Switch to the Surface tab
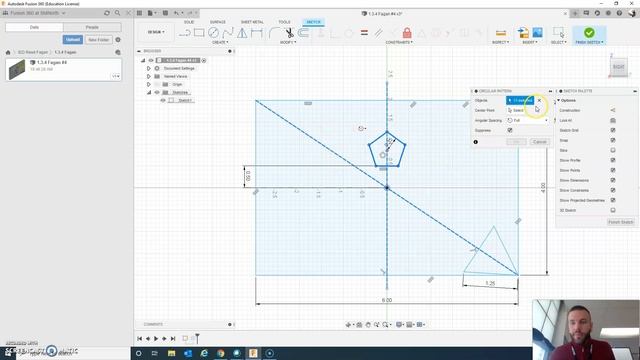This screenshot has width=640, height=360. [x=218, y=22]
